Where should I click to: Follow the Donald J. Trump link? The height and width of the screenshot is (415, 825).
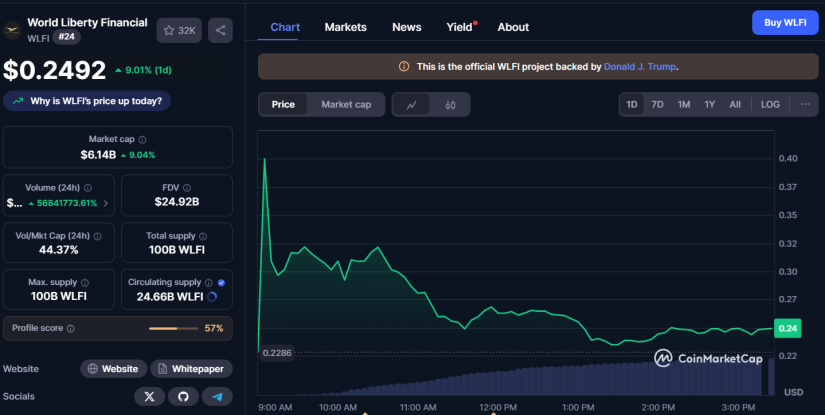point(640,67)
